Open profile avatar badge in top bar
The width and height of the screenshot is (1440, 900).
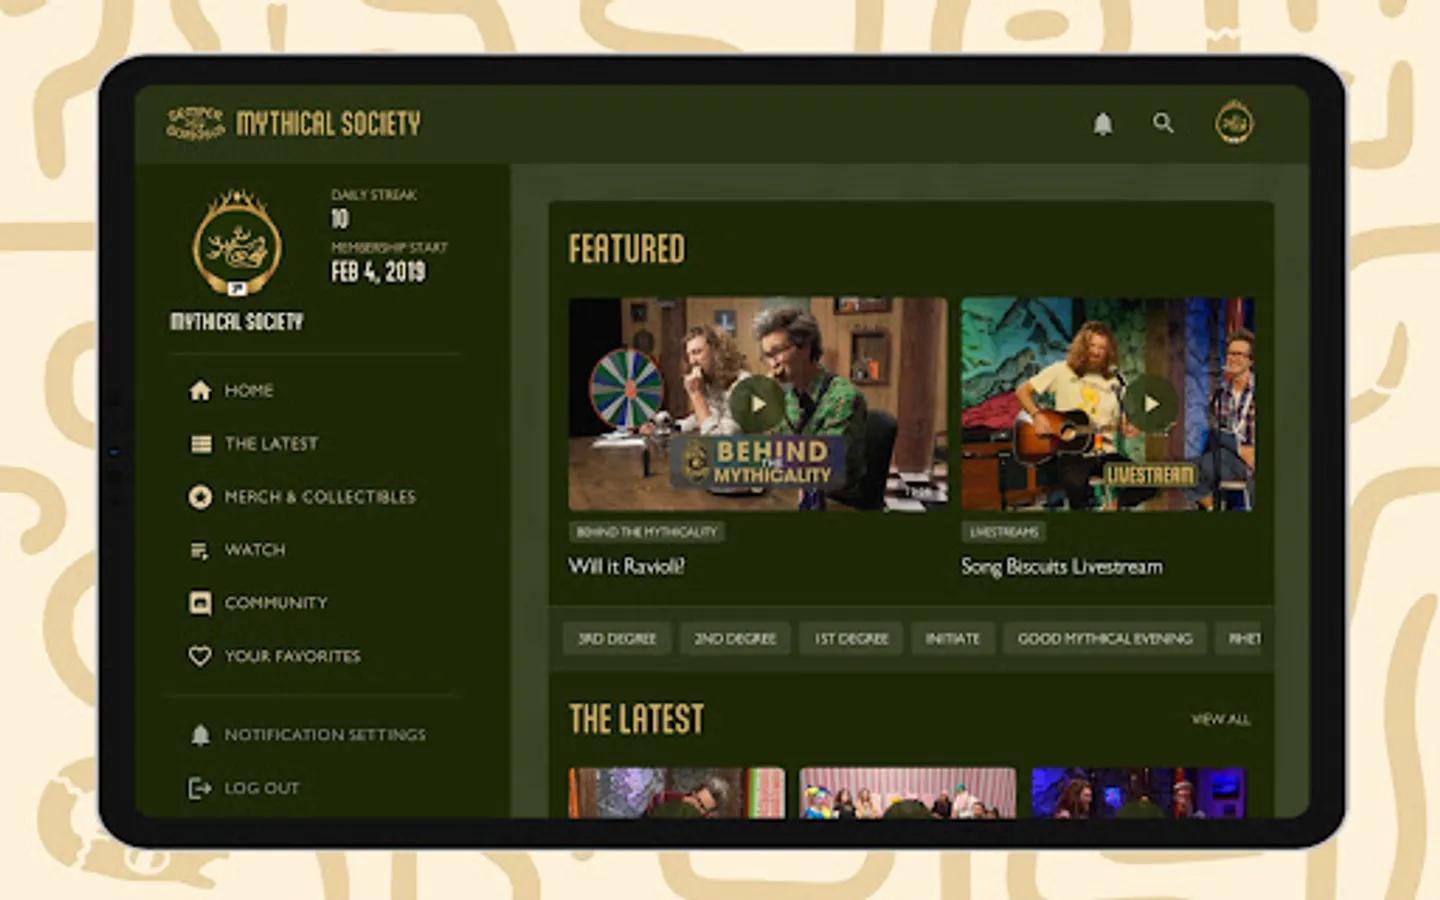pyautogui.click(x=1234, y=123)
